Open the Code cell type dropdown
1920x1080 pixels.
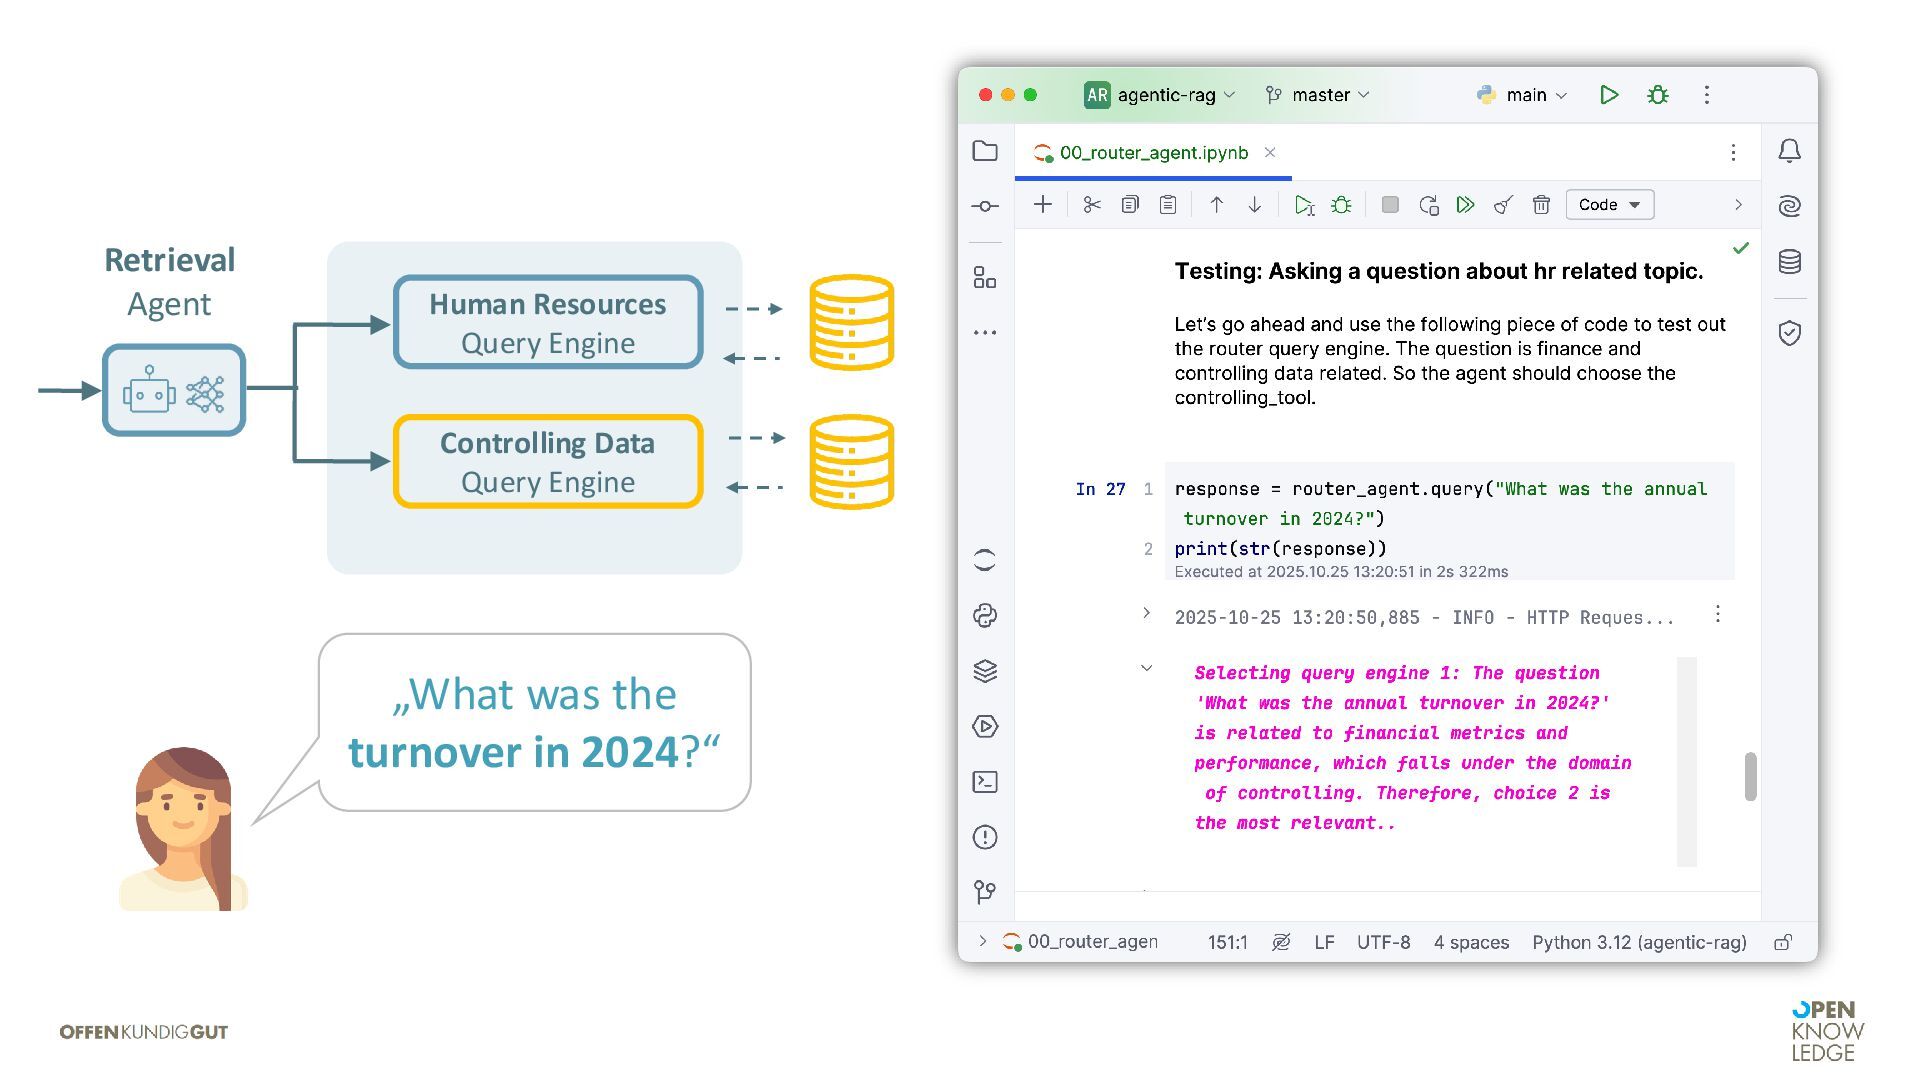click(1609, 205)
